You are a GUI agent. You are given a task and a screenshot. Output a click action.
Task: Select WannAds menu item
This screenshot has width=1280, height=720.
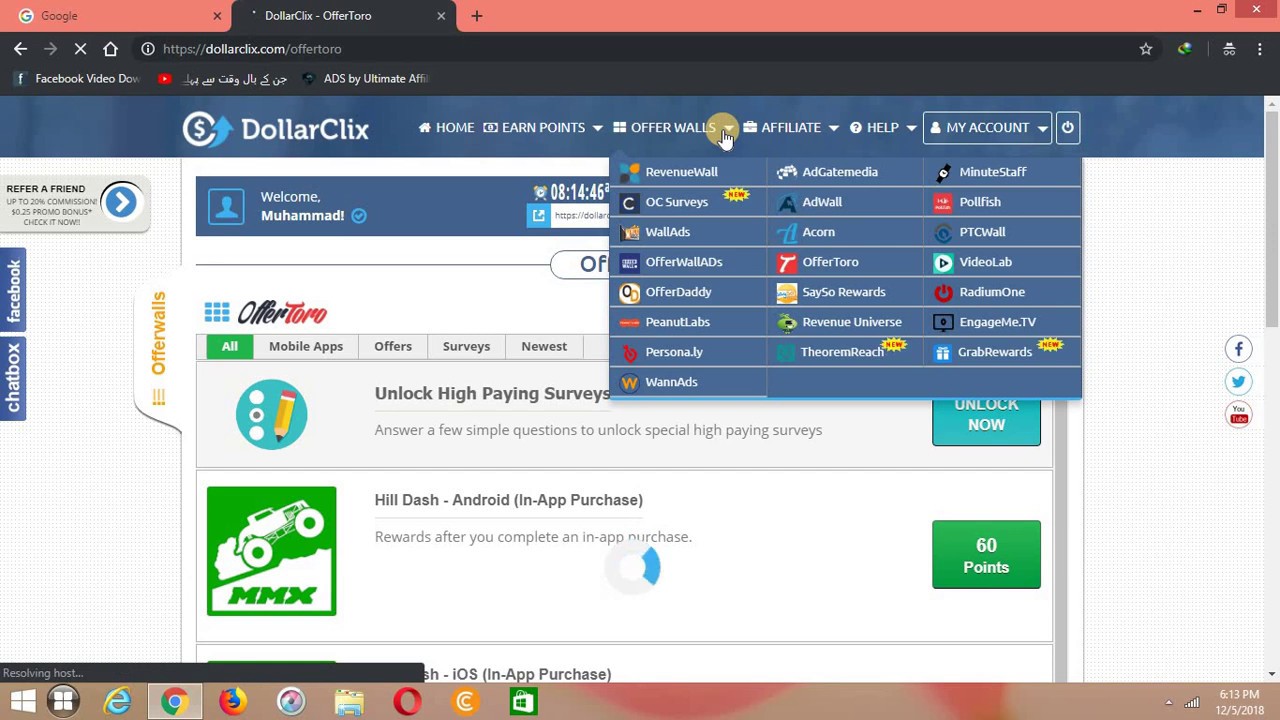(688, 382)
